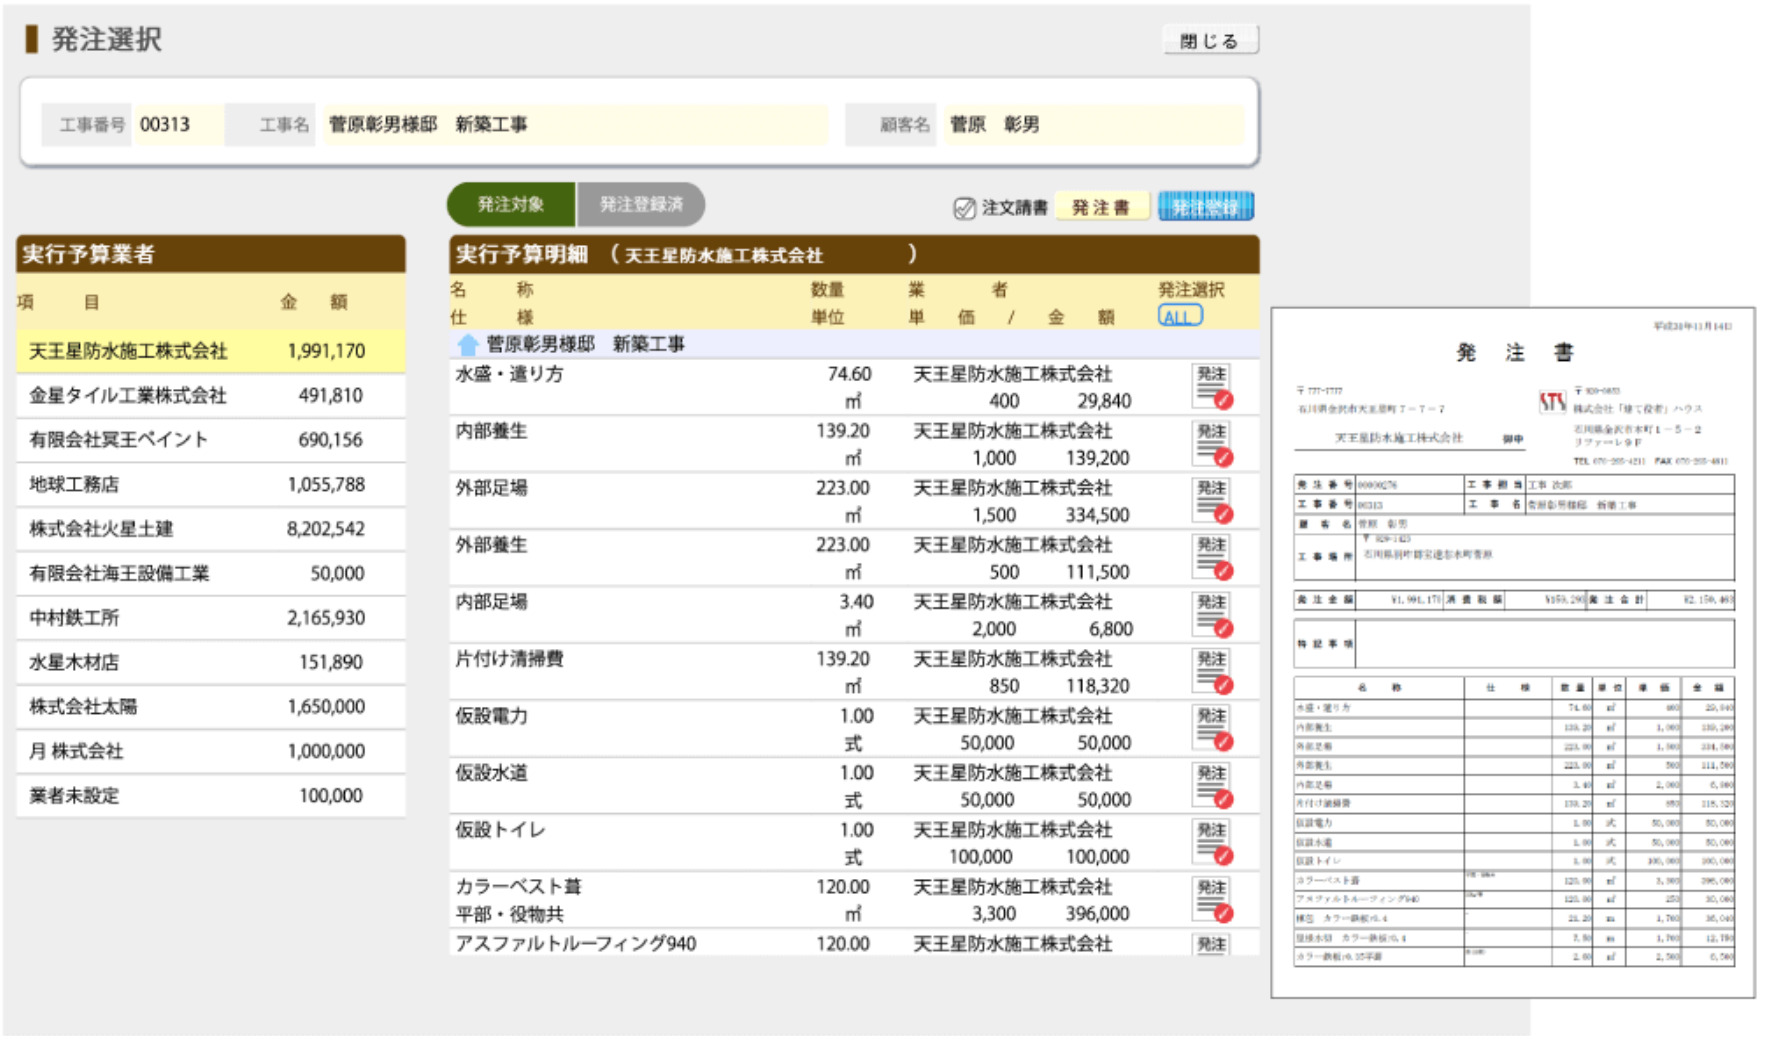Click the 発注 icon for 仮設水道 row
Viewport: 1776px width, 1042px height.
1212,785
